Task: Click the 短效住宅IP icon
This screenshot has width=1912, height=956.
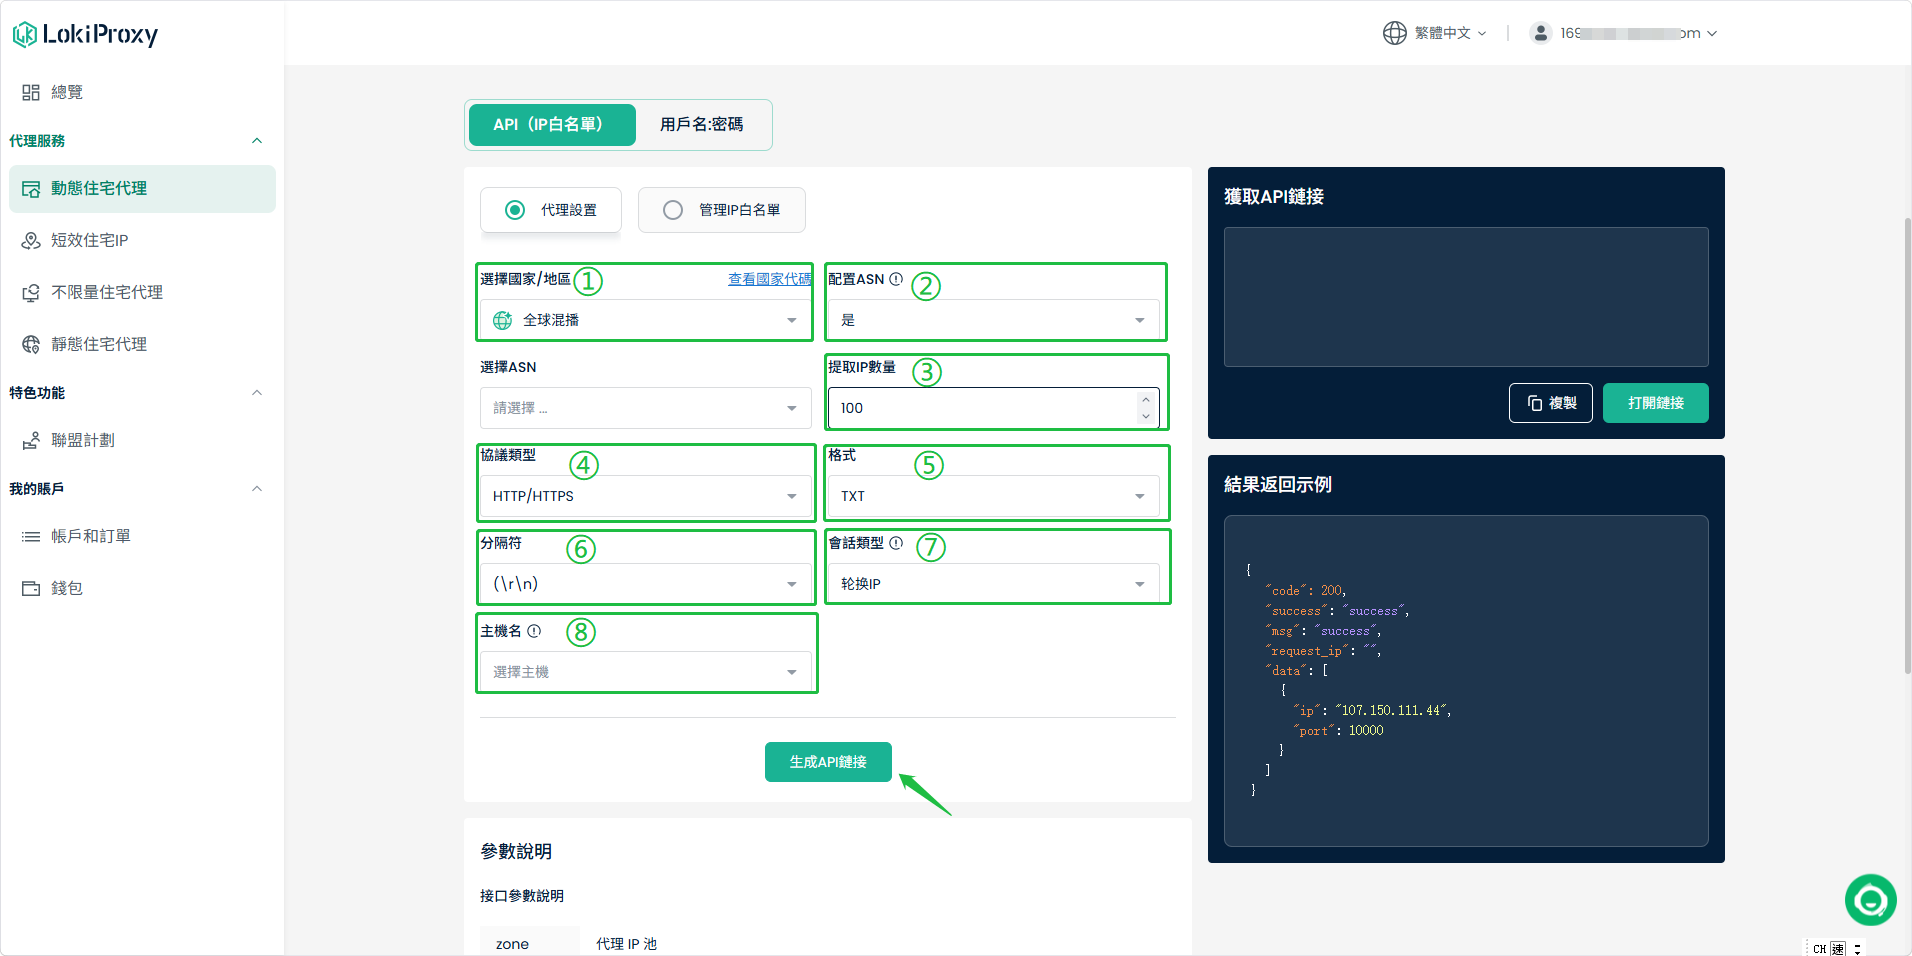Action: coord(31,240)
